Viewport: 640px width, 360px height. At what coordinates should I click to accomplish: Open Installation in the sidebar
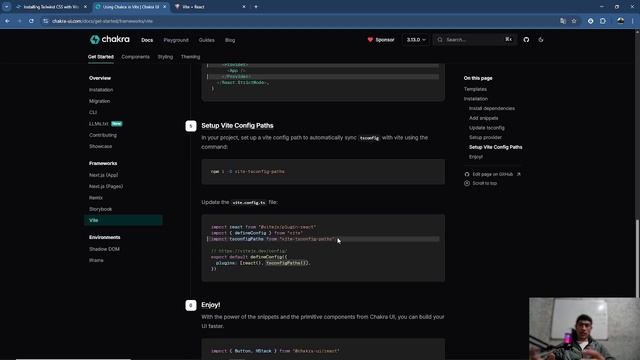pyautogui.click(x=101, y=90)
